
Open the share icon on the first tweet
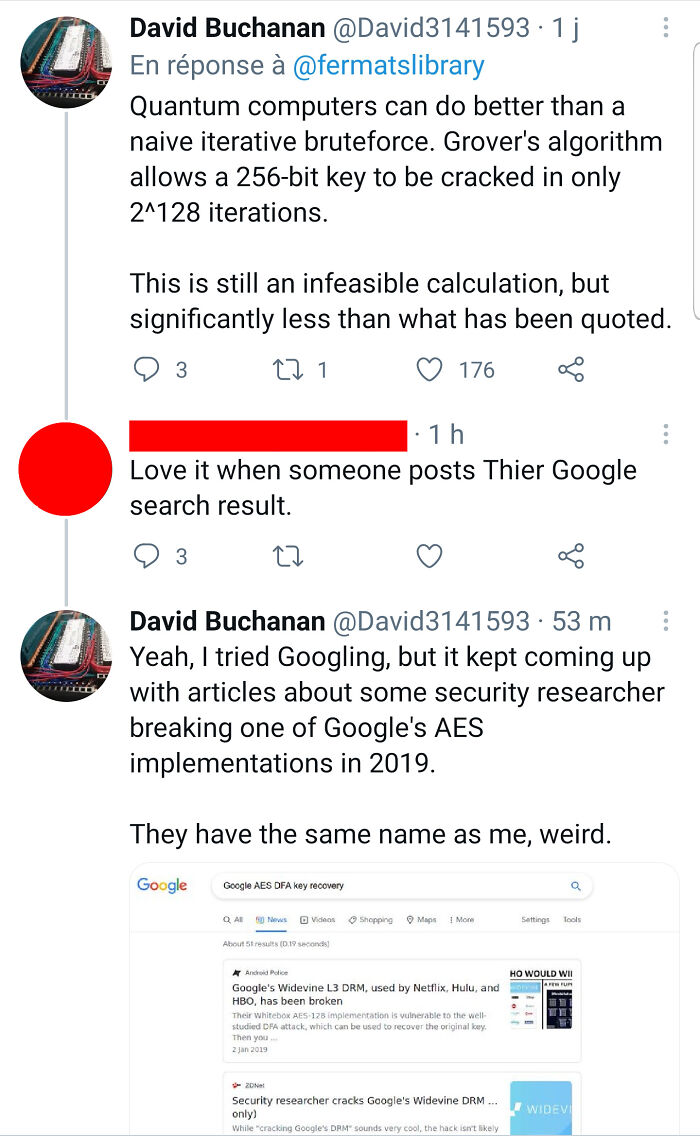click(570, 370)
